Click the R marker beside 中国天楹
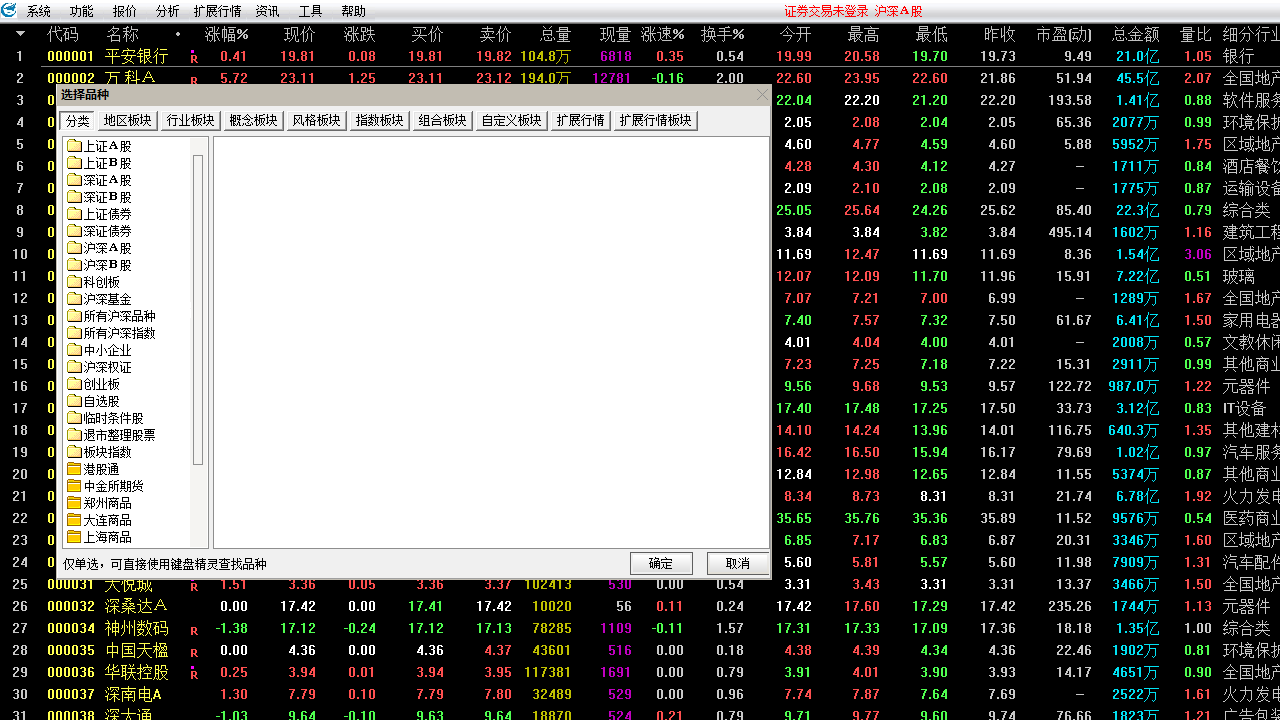Image resolution: width=1280 pixels, height=720 pixels. tap(194, 652)
